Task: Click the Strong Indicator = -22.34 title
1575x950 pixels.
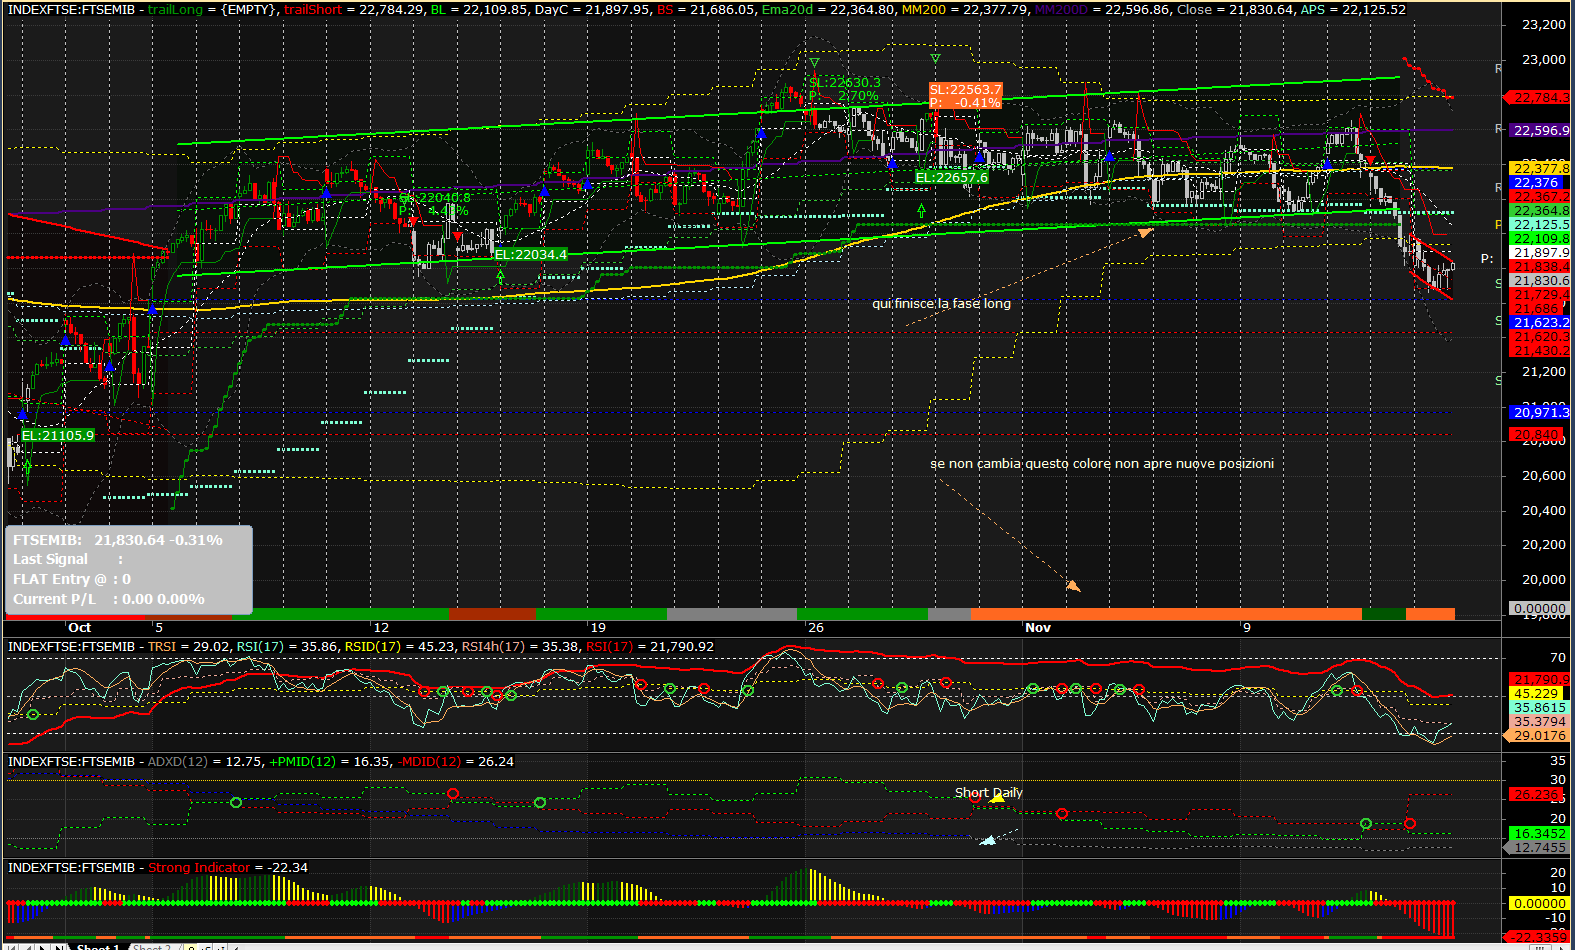Action: pyautogui.click(x=228, y=867)
